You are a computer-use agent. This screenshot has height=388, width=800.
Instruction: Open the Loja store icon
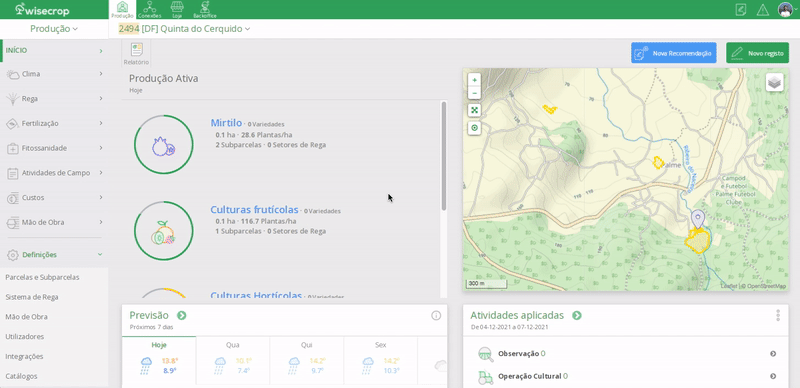pos(177,9)
